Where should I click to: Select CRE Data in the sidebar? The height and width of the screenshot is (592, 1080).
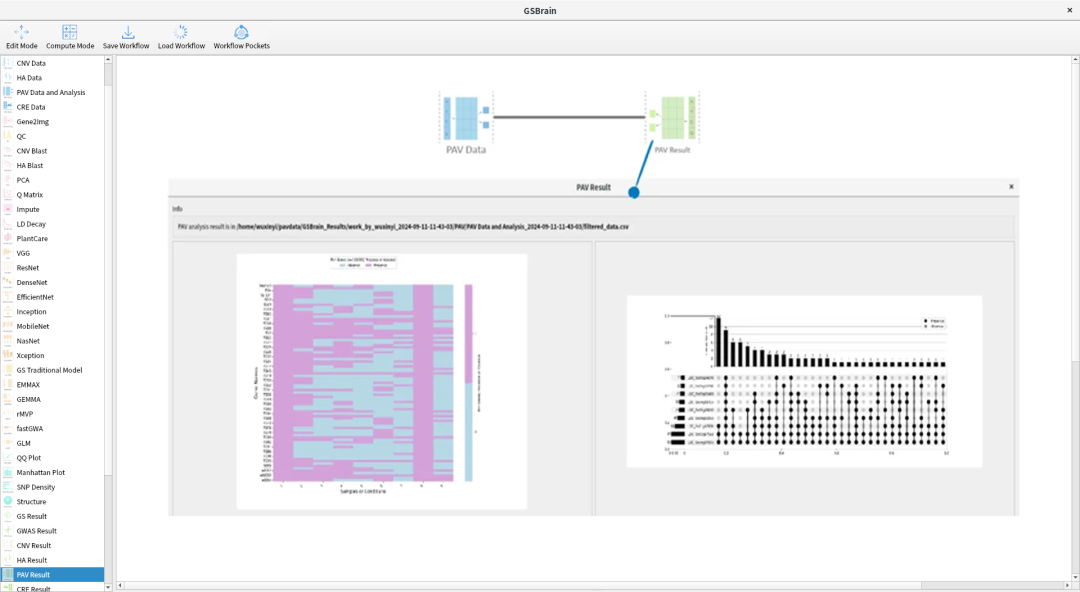(52, 107)
